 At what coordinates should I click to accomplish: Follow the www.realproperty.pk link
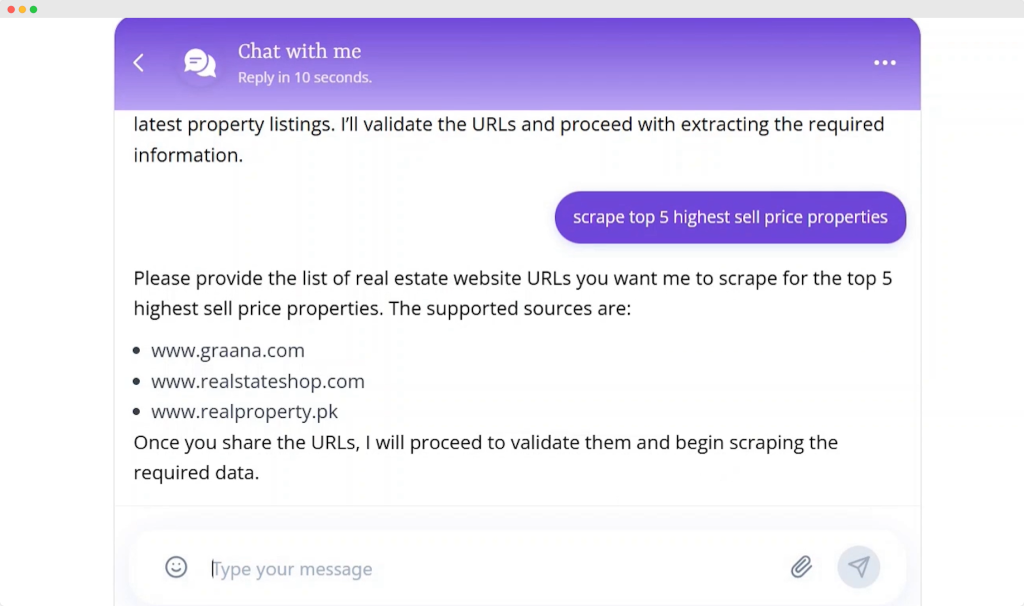point(245,411)
